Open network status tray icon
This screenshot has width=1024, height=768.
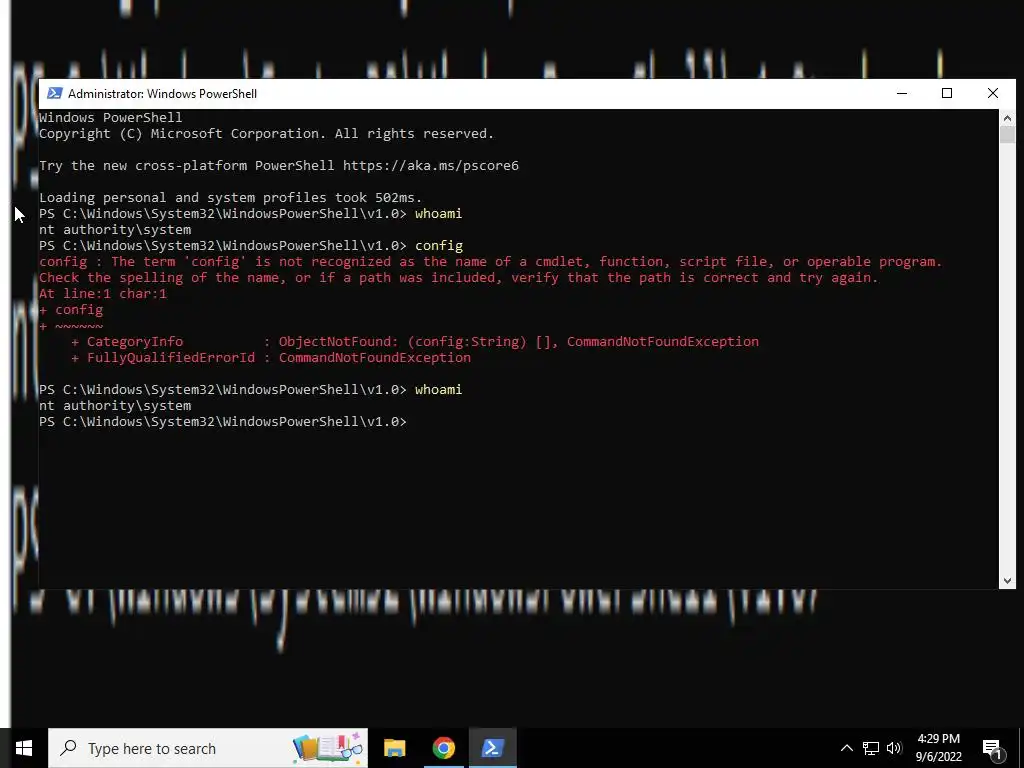(871, 748)
